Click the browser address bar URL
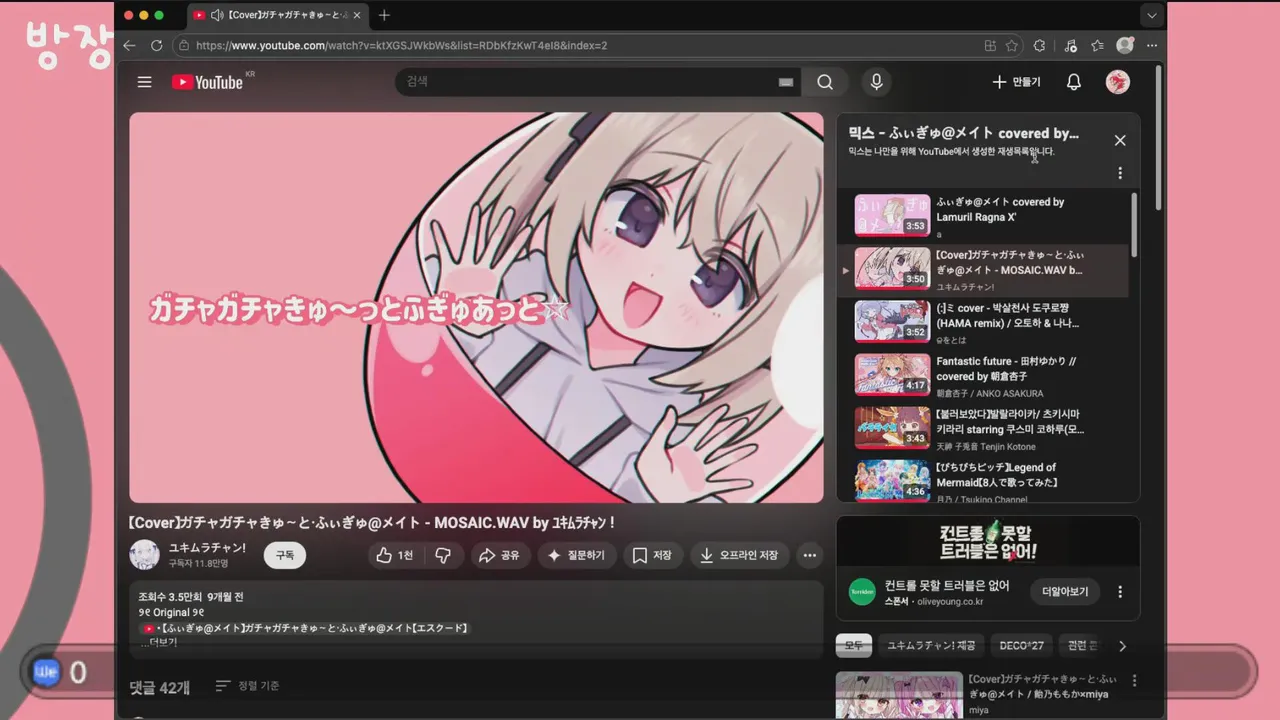1280x720 pixels. pos(401,45)
